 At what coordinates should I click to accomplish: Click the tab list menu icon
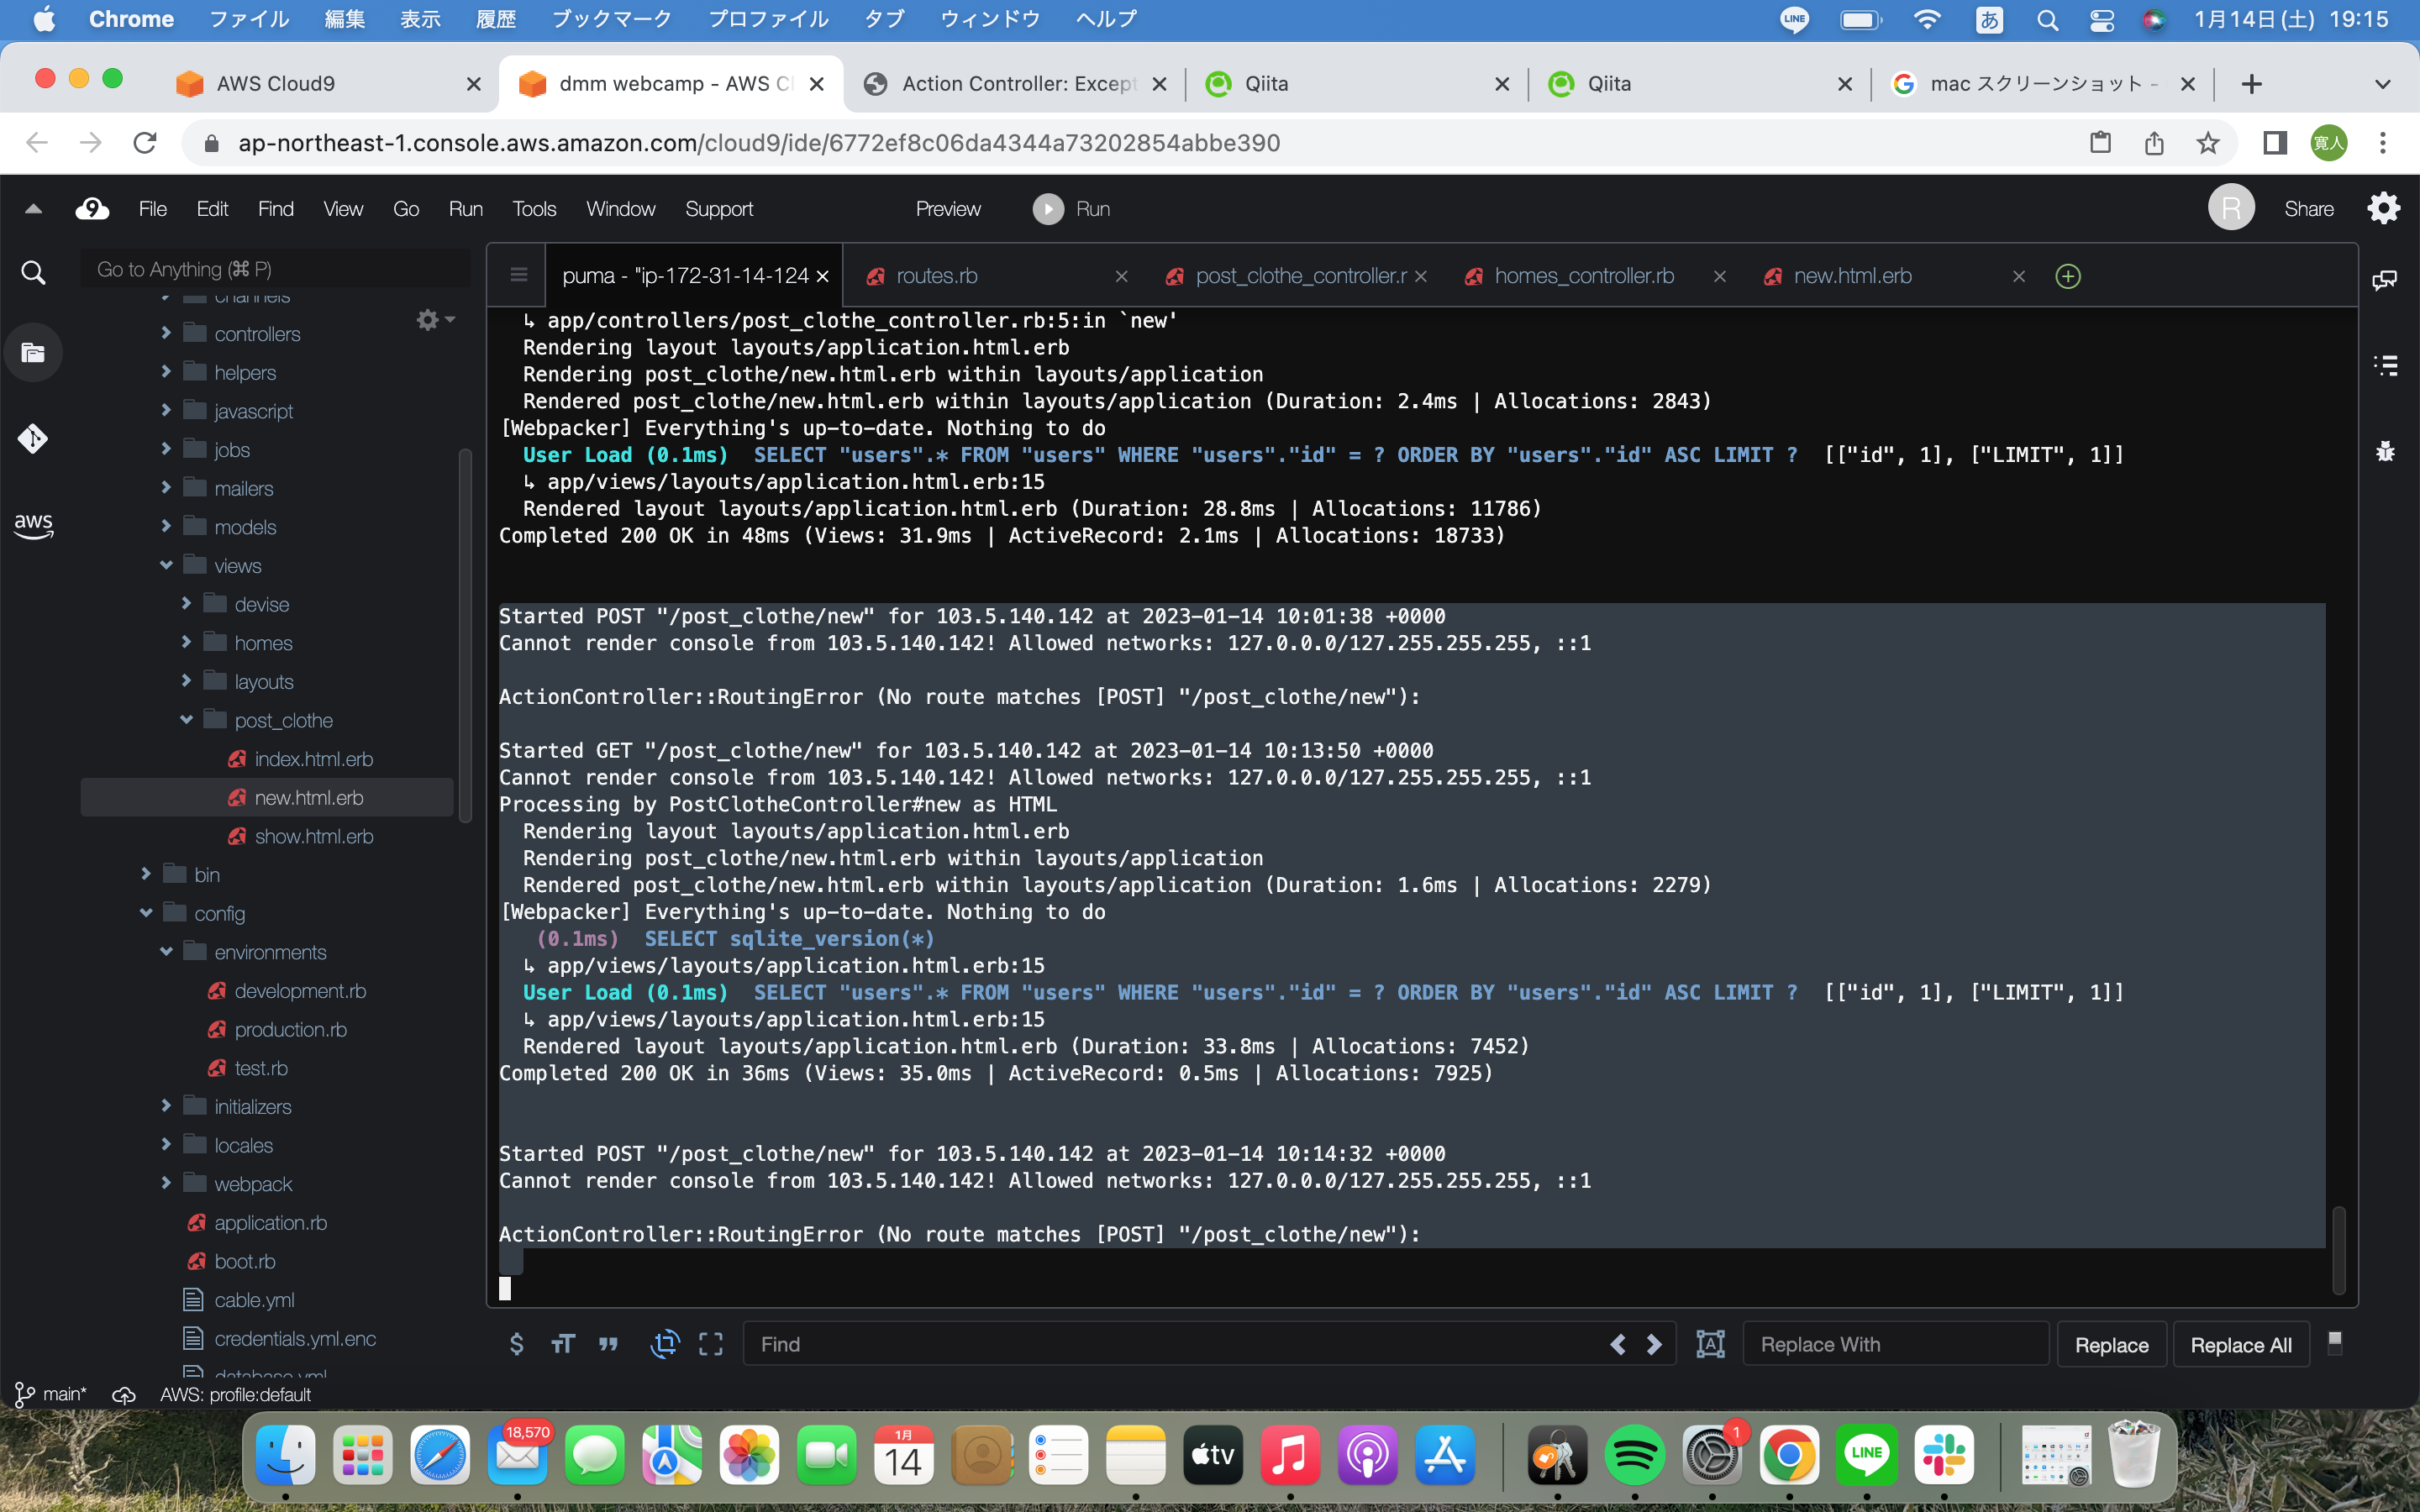point(518,275)
